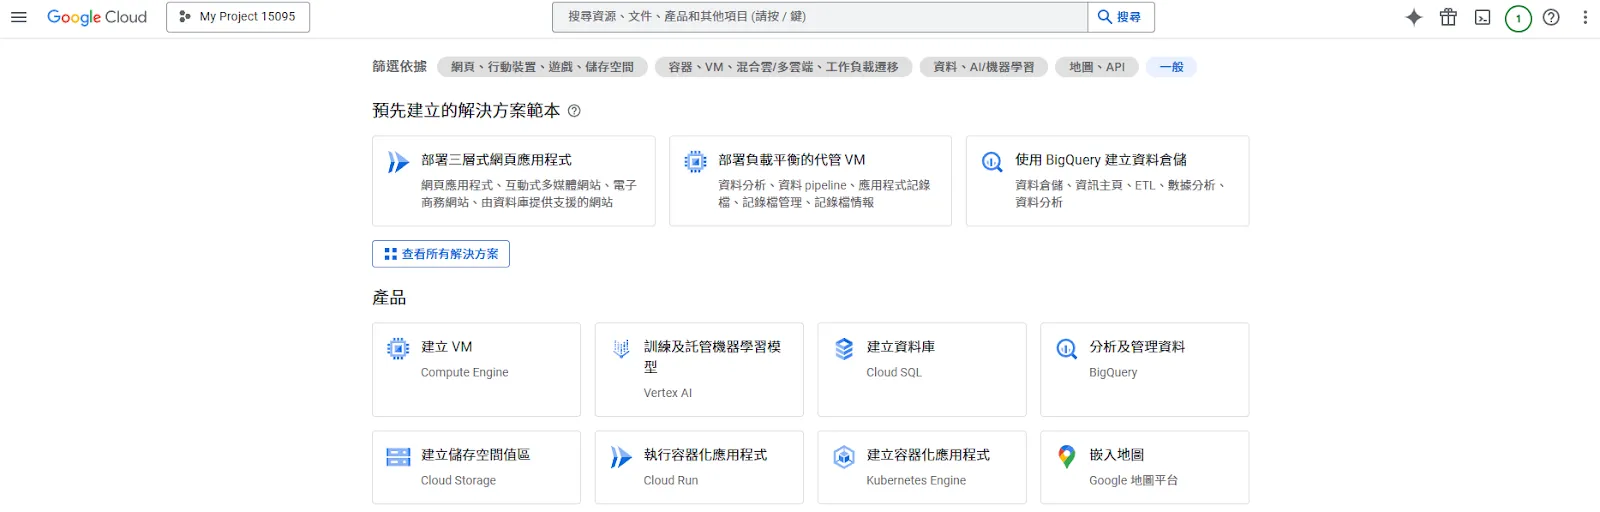
Task: Open the help question mark icon
Action: coord(1551,17)
